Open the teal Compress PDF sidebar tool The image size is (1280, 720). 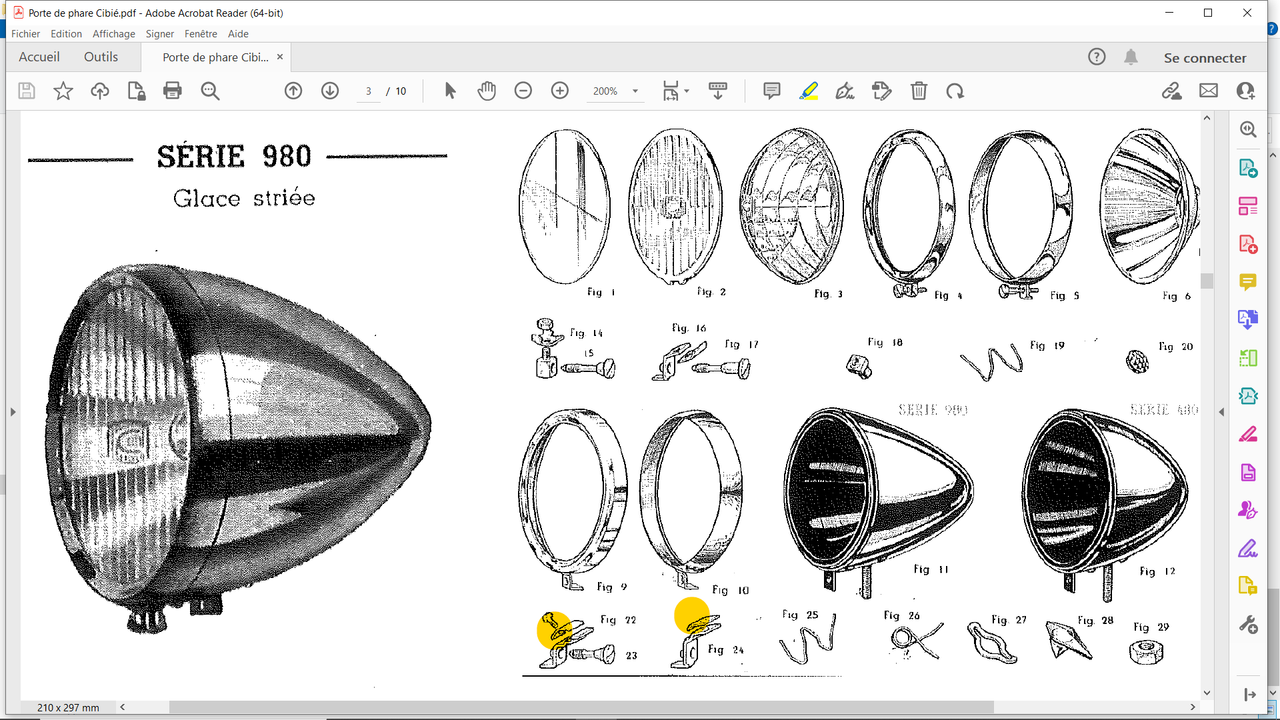click(x=1248, y=396)
